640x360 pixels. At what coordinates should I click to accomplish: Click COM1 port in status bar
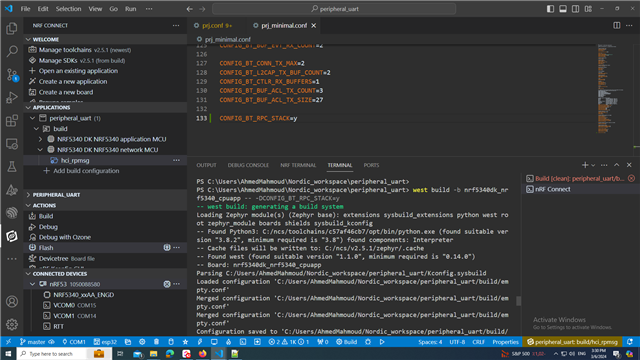click(x=74, y=342)
